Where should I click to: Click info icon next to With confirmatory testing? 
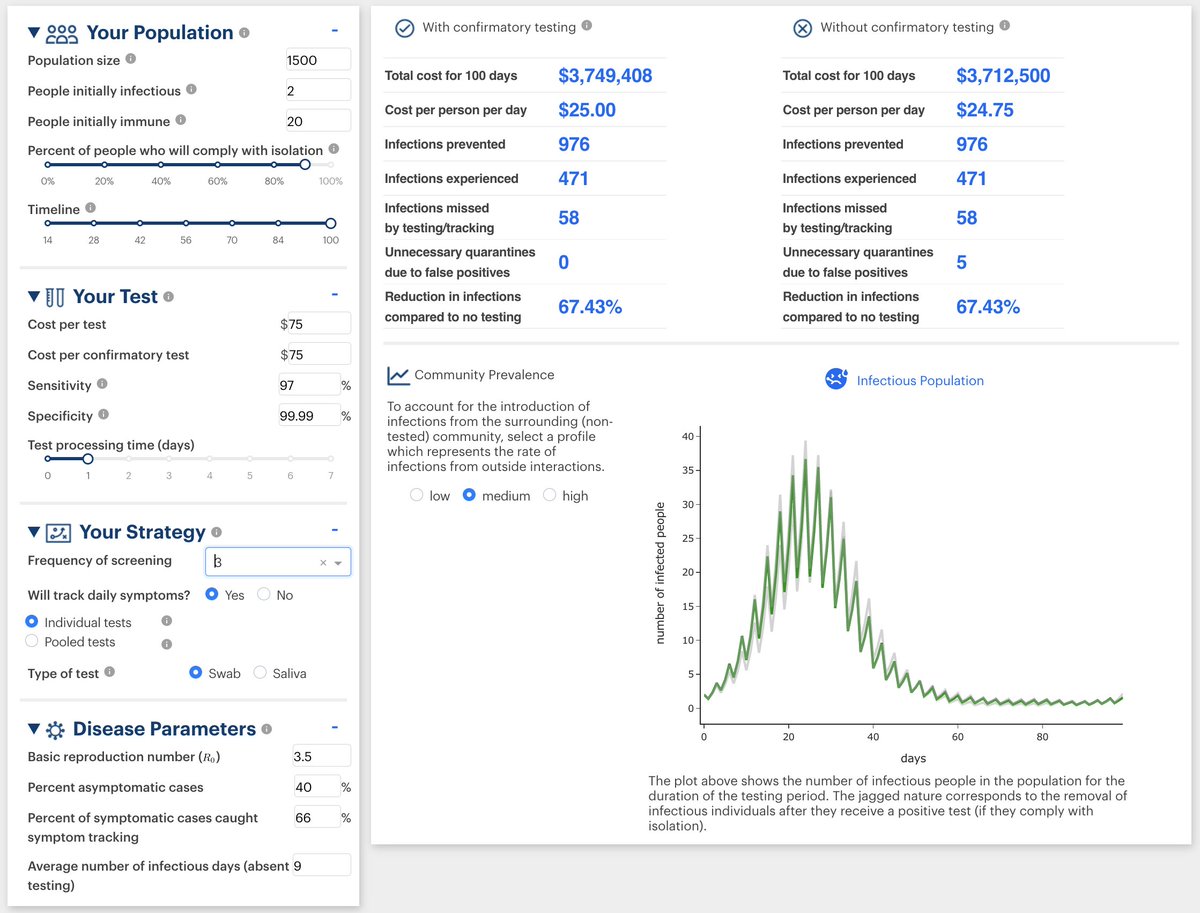[587, 26]
